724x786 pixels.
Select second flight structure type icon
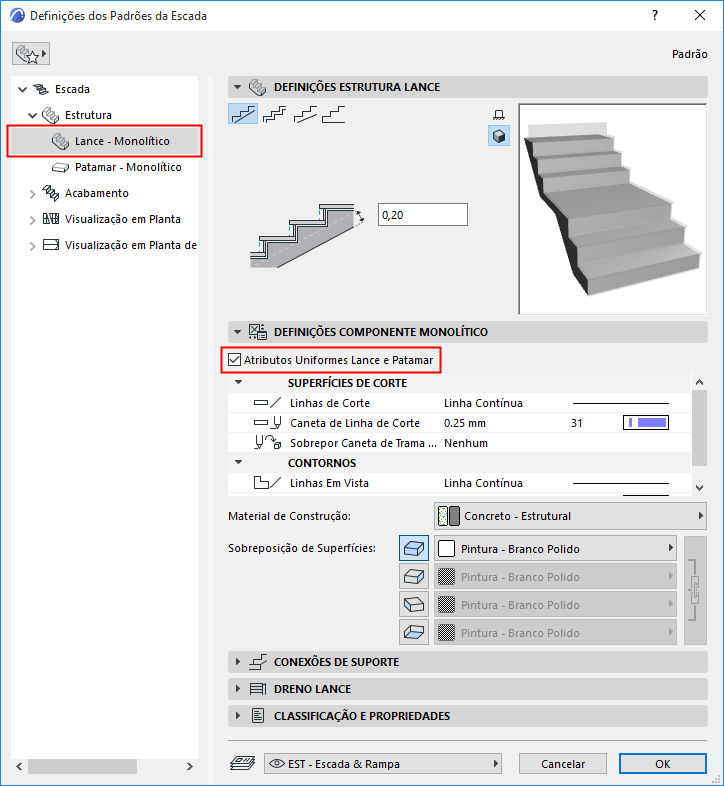click(274, 115)
